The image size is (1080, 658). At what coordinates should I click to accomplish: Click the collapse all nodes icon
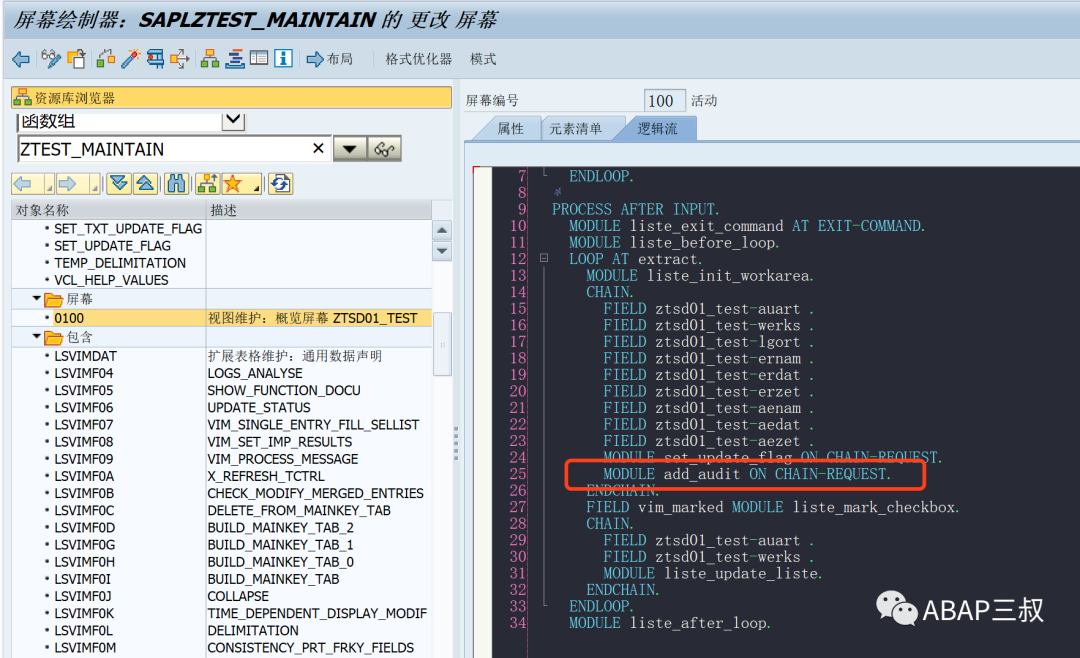[145, 184]
